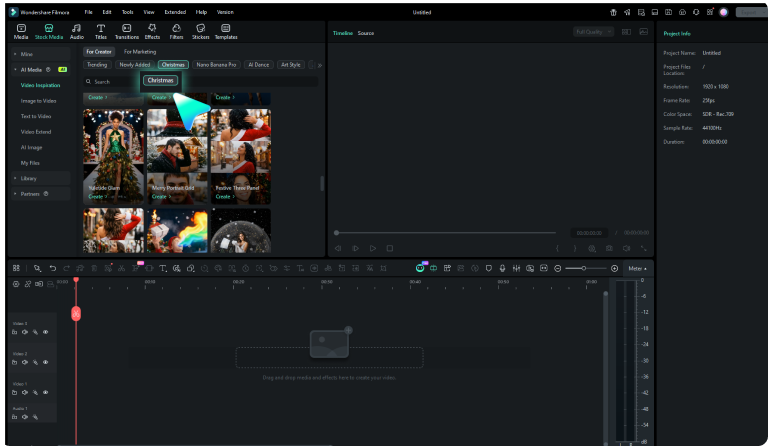This screenshot has width=768, height=446.
Task: Switch to the Source preview tab
Action: [365, 33]
